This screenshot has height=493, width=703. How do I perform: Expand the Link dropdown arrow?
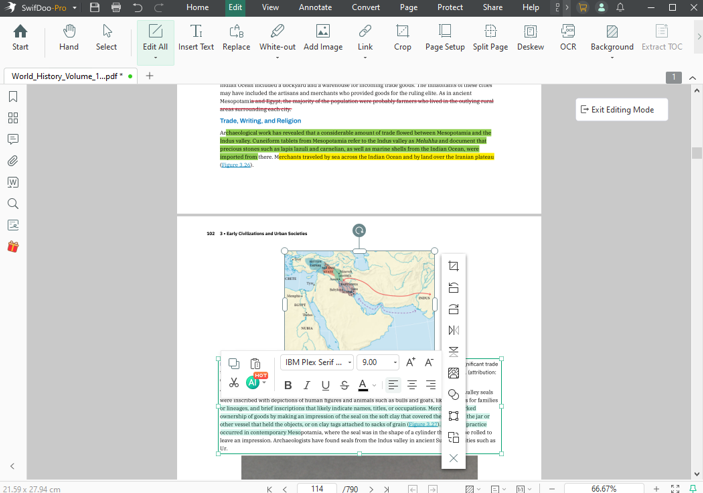[365, 58]
